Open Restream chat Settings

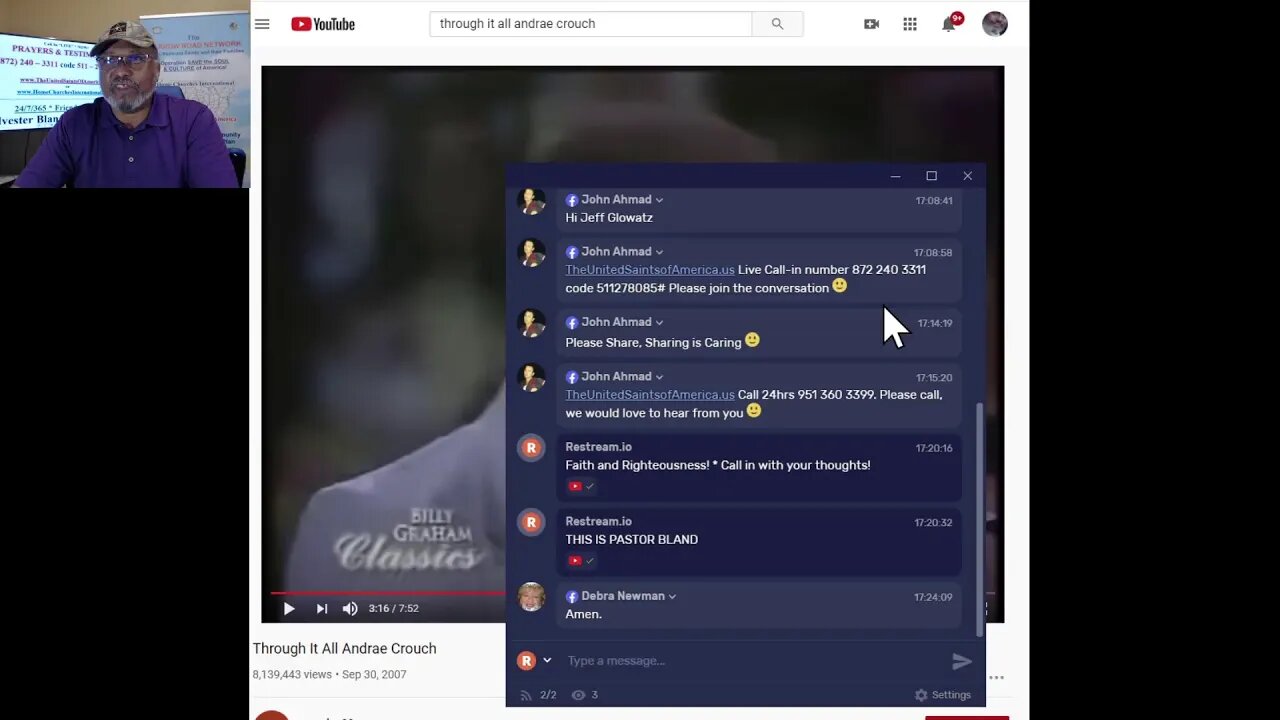point(942,695)
